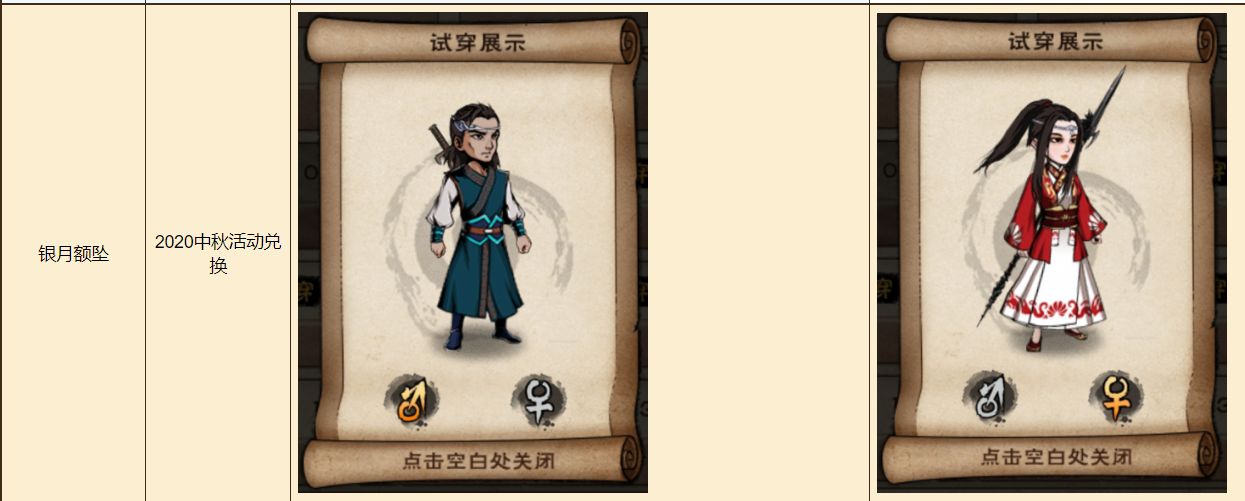
Task: Click the male character's dark blue boots
Action: (481, 333)
